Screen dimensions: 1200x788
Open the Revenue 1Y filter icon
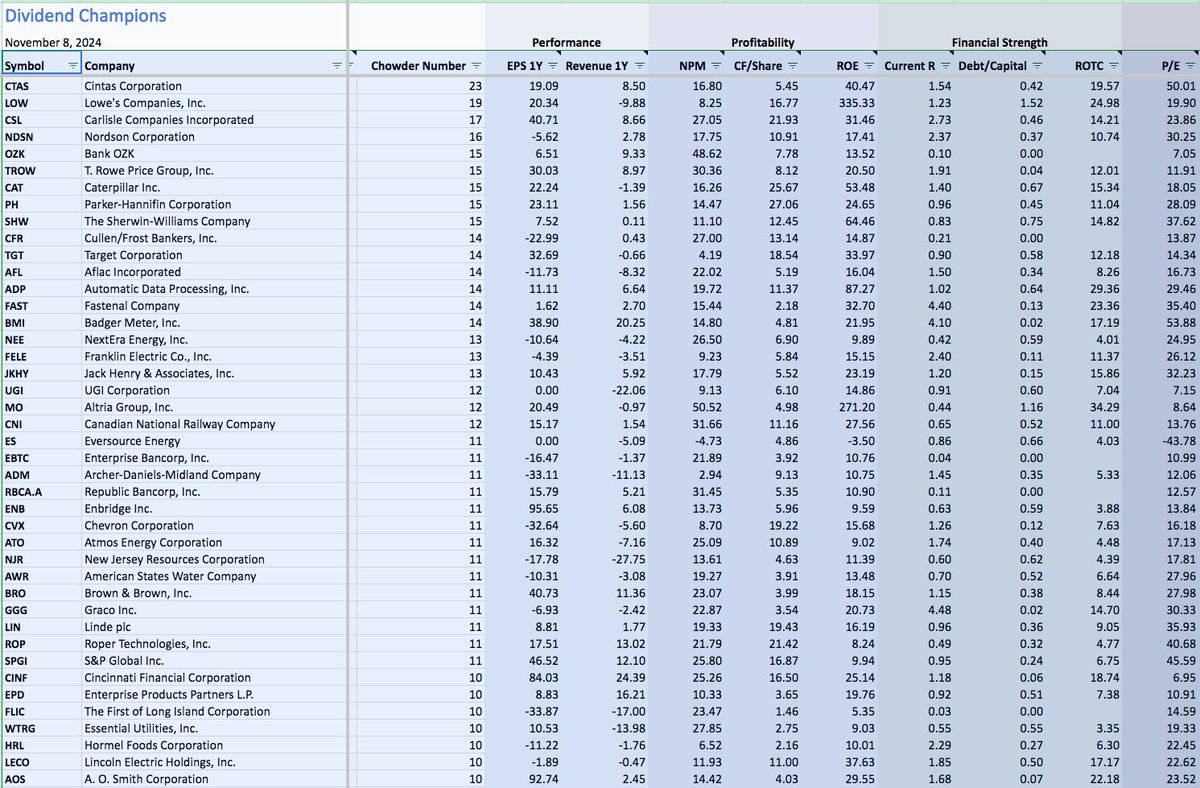(x=639, y=66)
